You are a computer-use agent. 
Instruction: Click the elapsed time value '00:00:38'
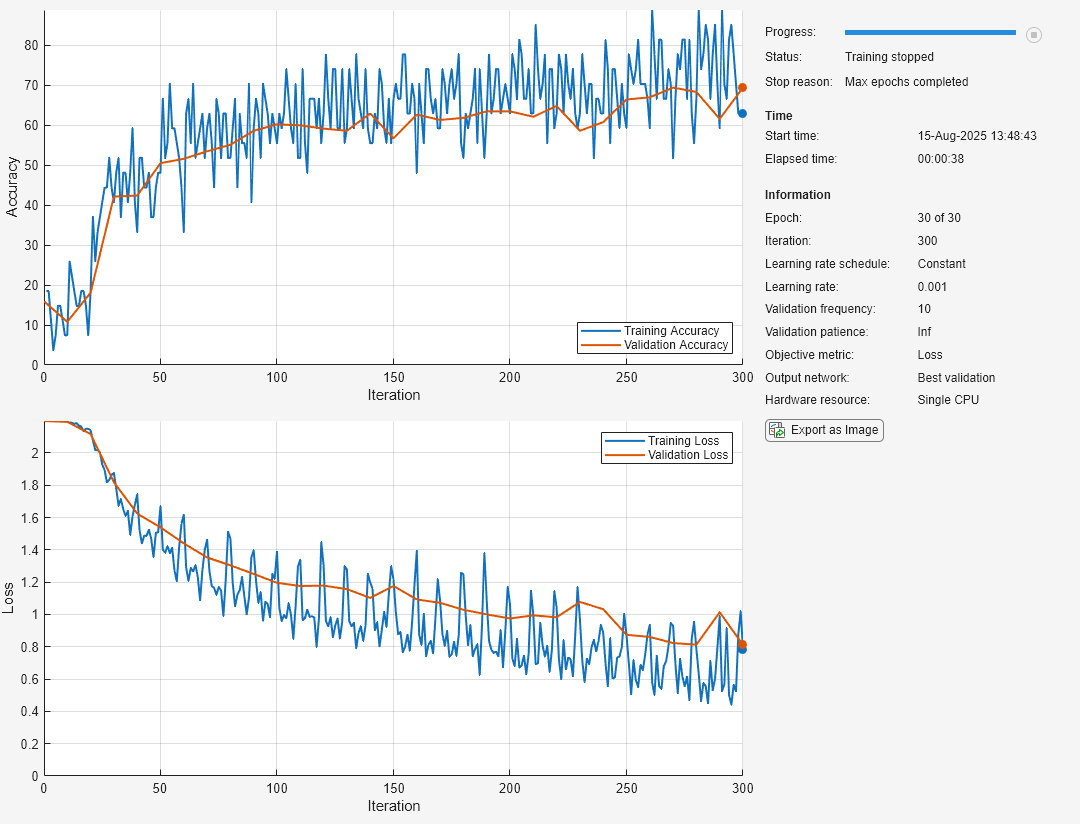(x=940, y=158)
